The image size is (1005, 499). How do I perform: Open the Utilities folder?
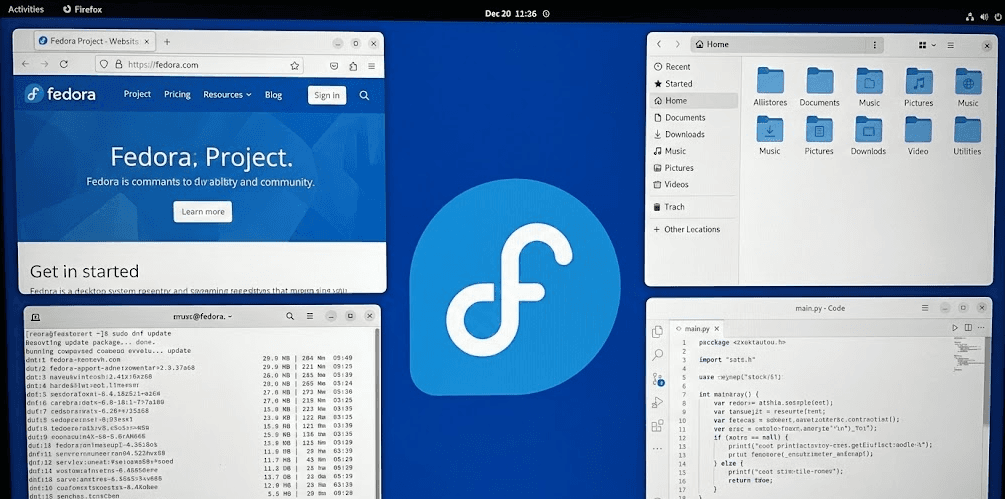(967, 135)
